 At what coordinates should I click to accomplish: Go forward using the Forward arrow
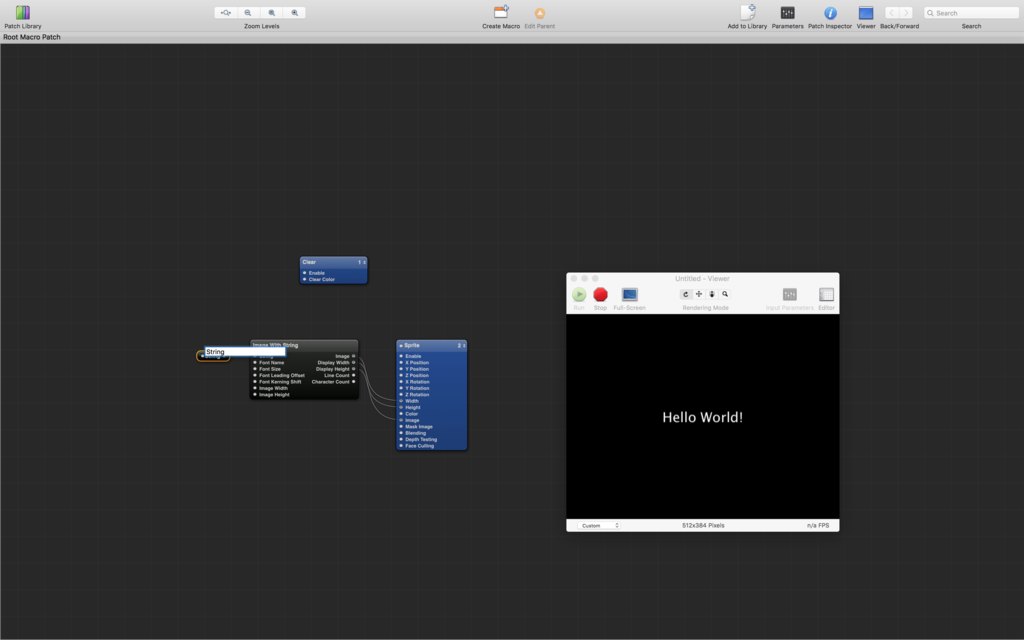906,12
